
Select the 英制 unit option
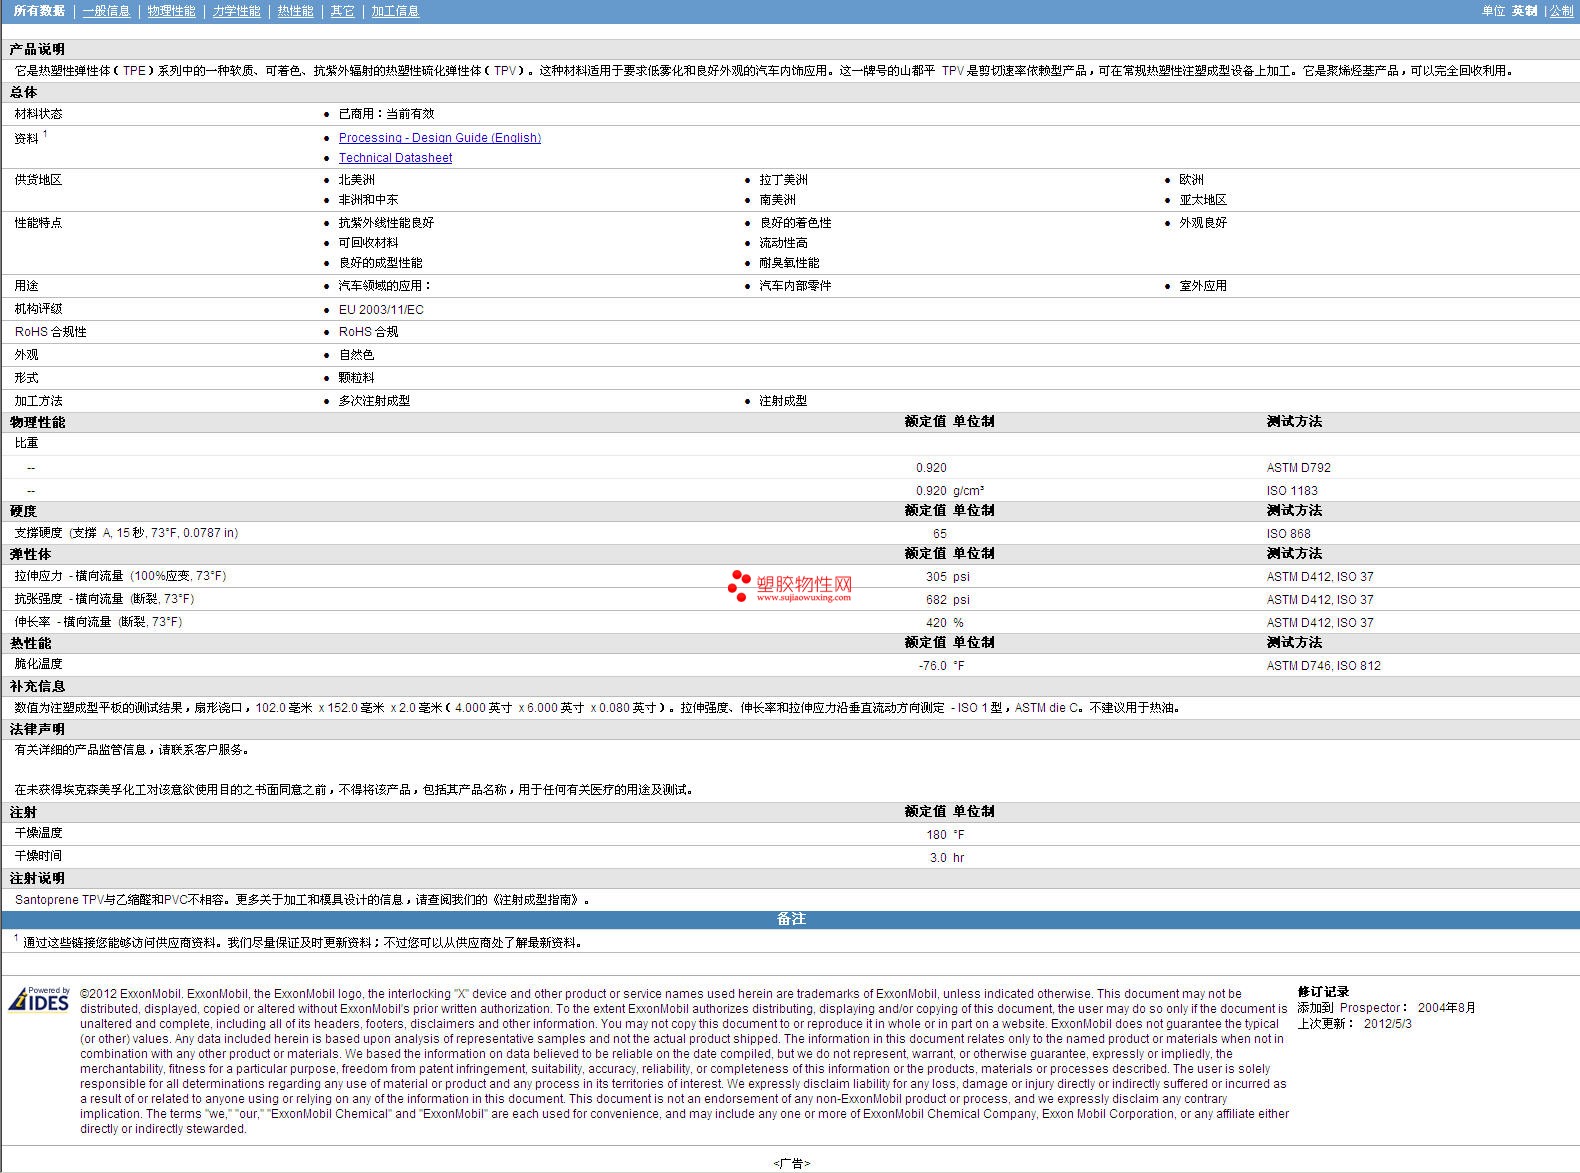pyautogui.click(x=1524, y=11)
